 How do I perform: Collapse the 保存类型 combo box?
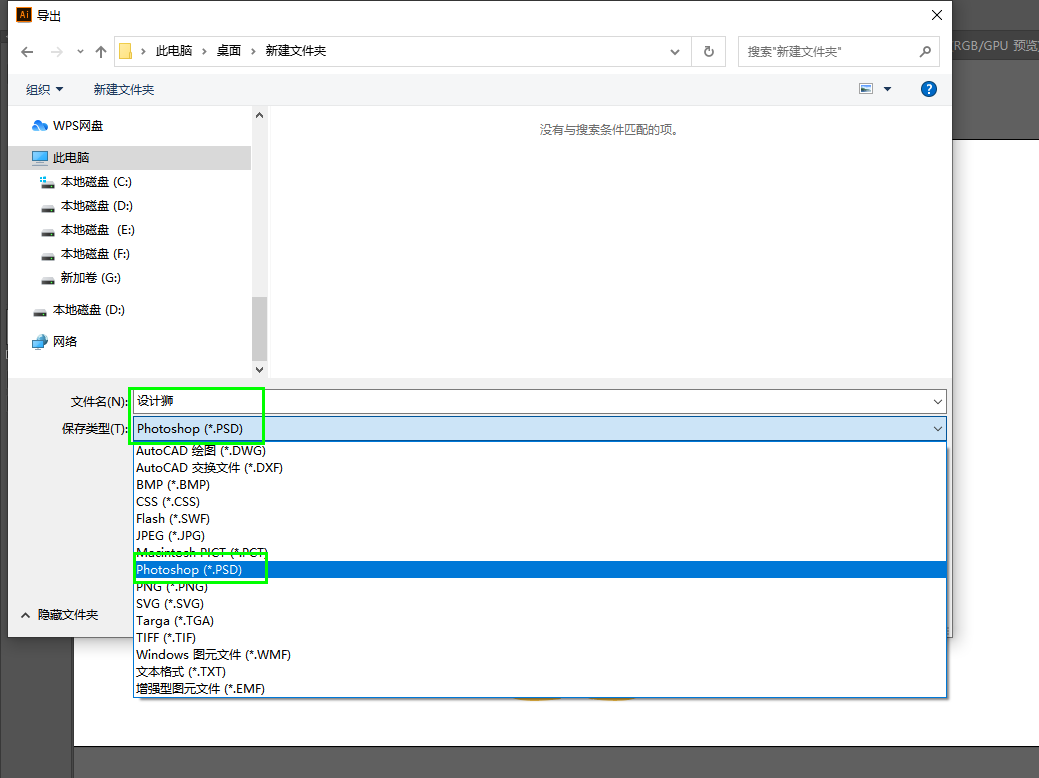pos(938,429)
